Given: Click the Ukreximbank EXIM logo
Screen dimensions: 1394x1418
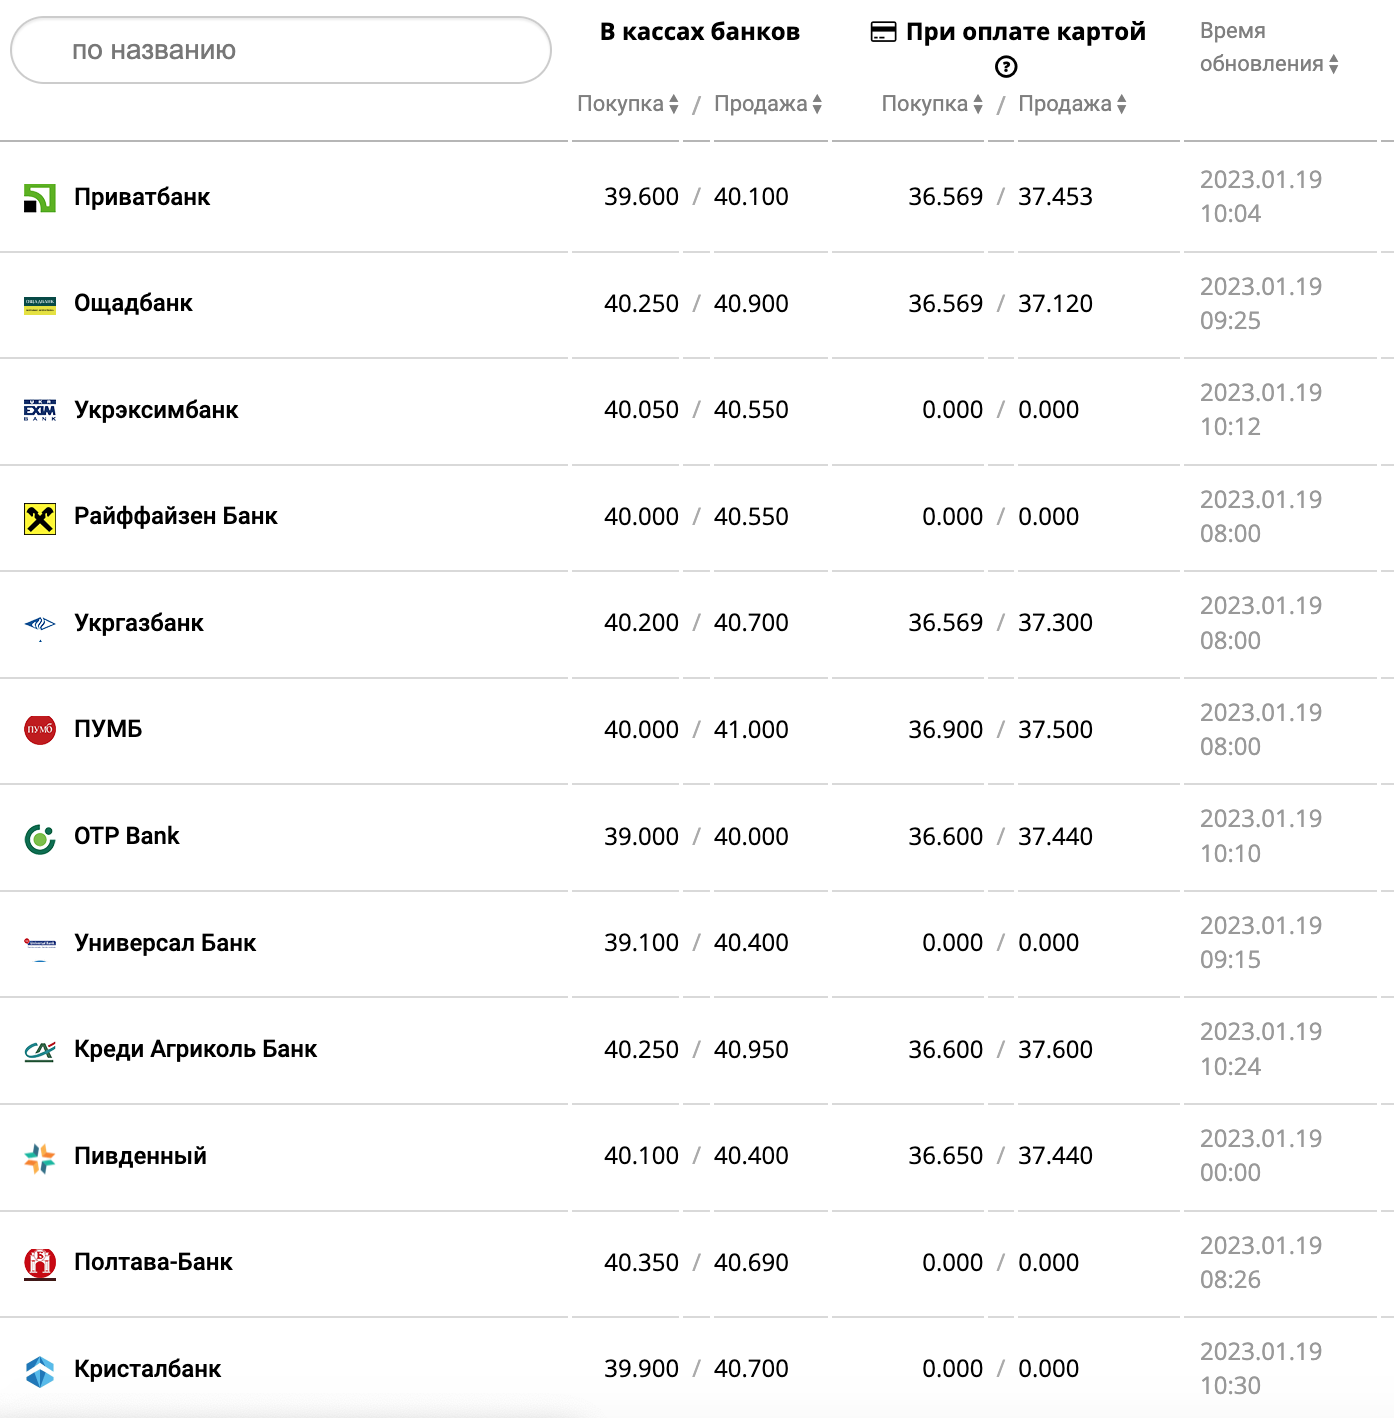Looking at the screenshot, I should (x=40, y=411).
